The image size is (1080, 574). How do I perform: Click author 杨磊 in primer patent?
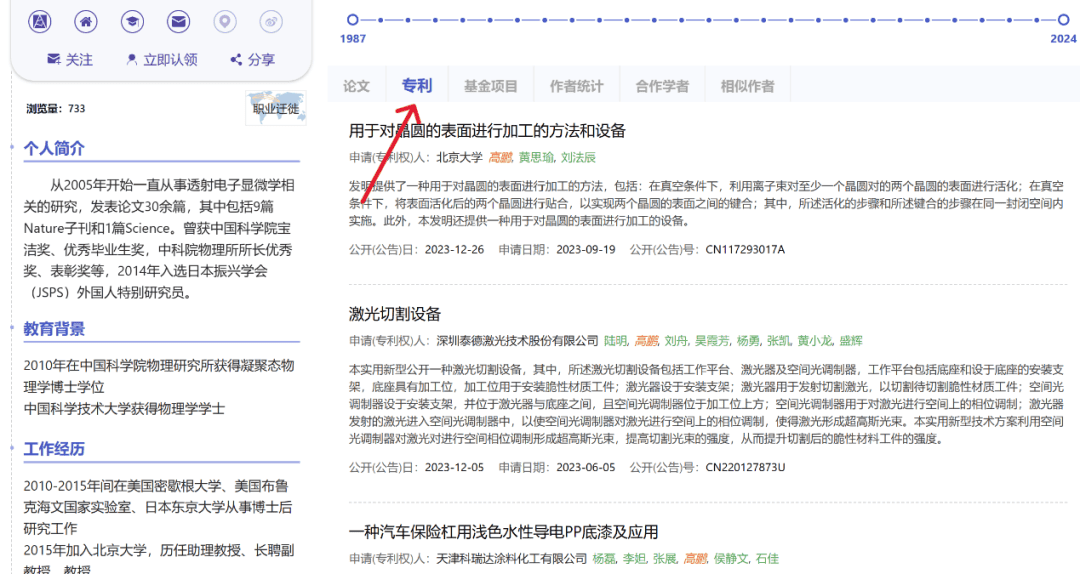coord(604,559)
